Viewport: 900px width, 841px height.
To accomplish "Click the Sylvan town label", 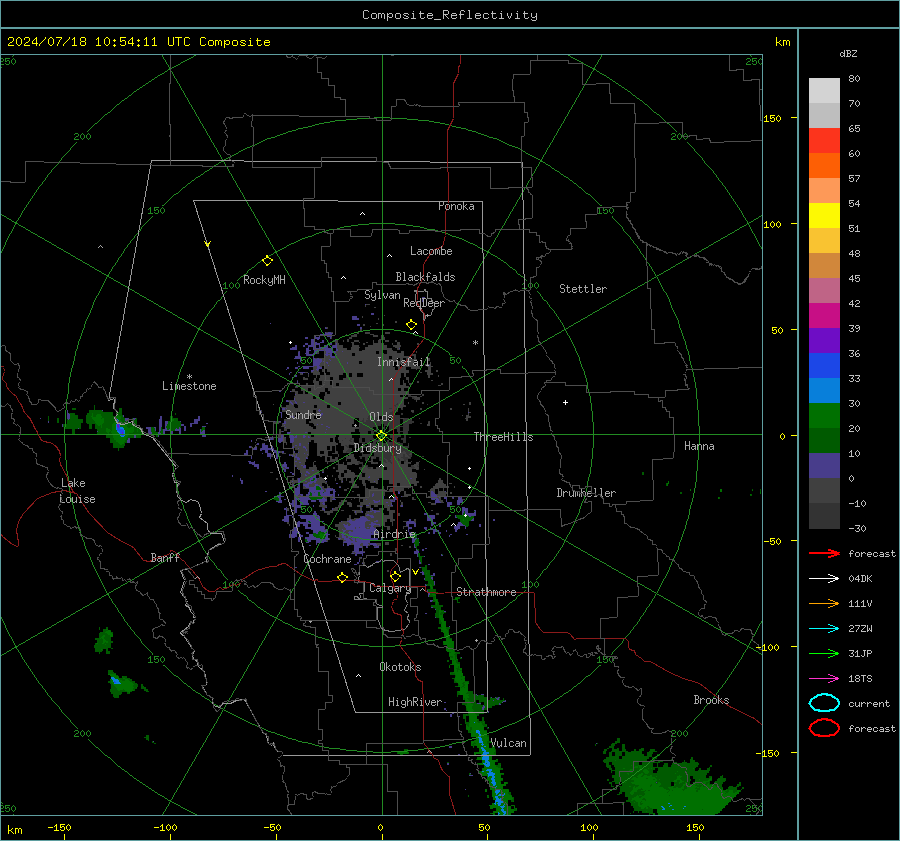I will [382, 295].
